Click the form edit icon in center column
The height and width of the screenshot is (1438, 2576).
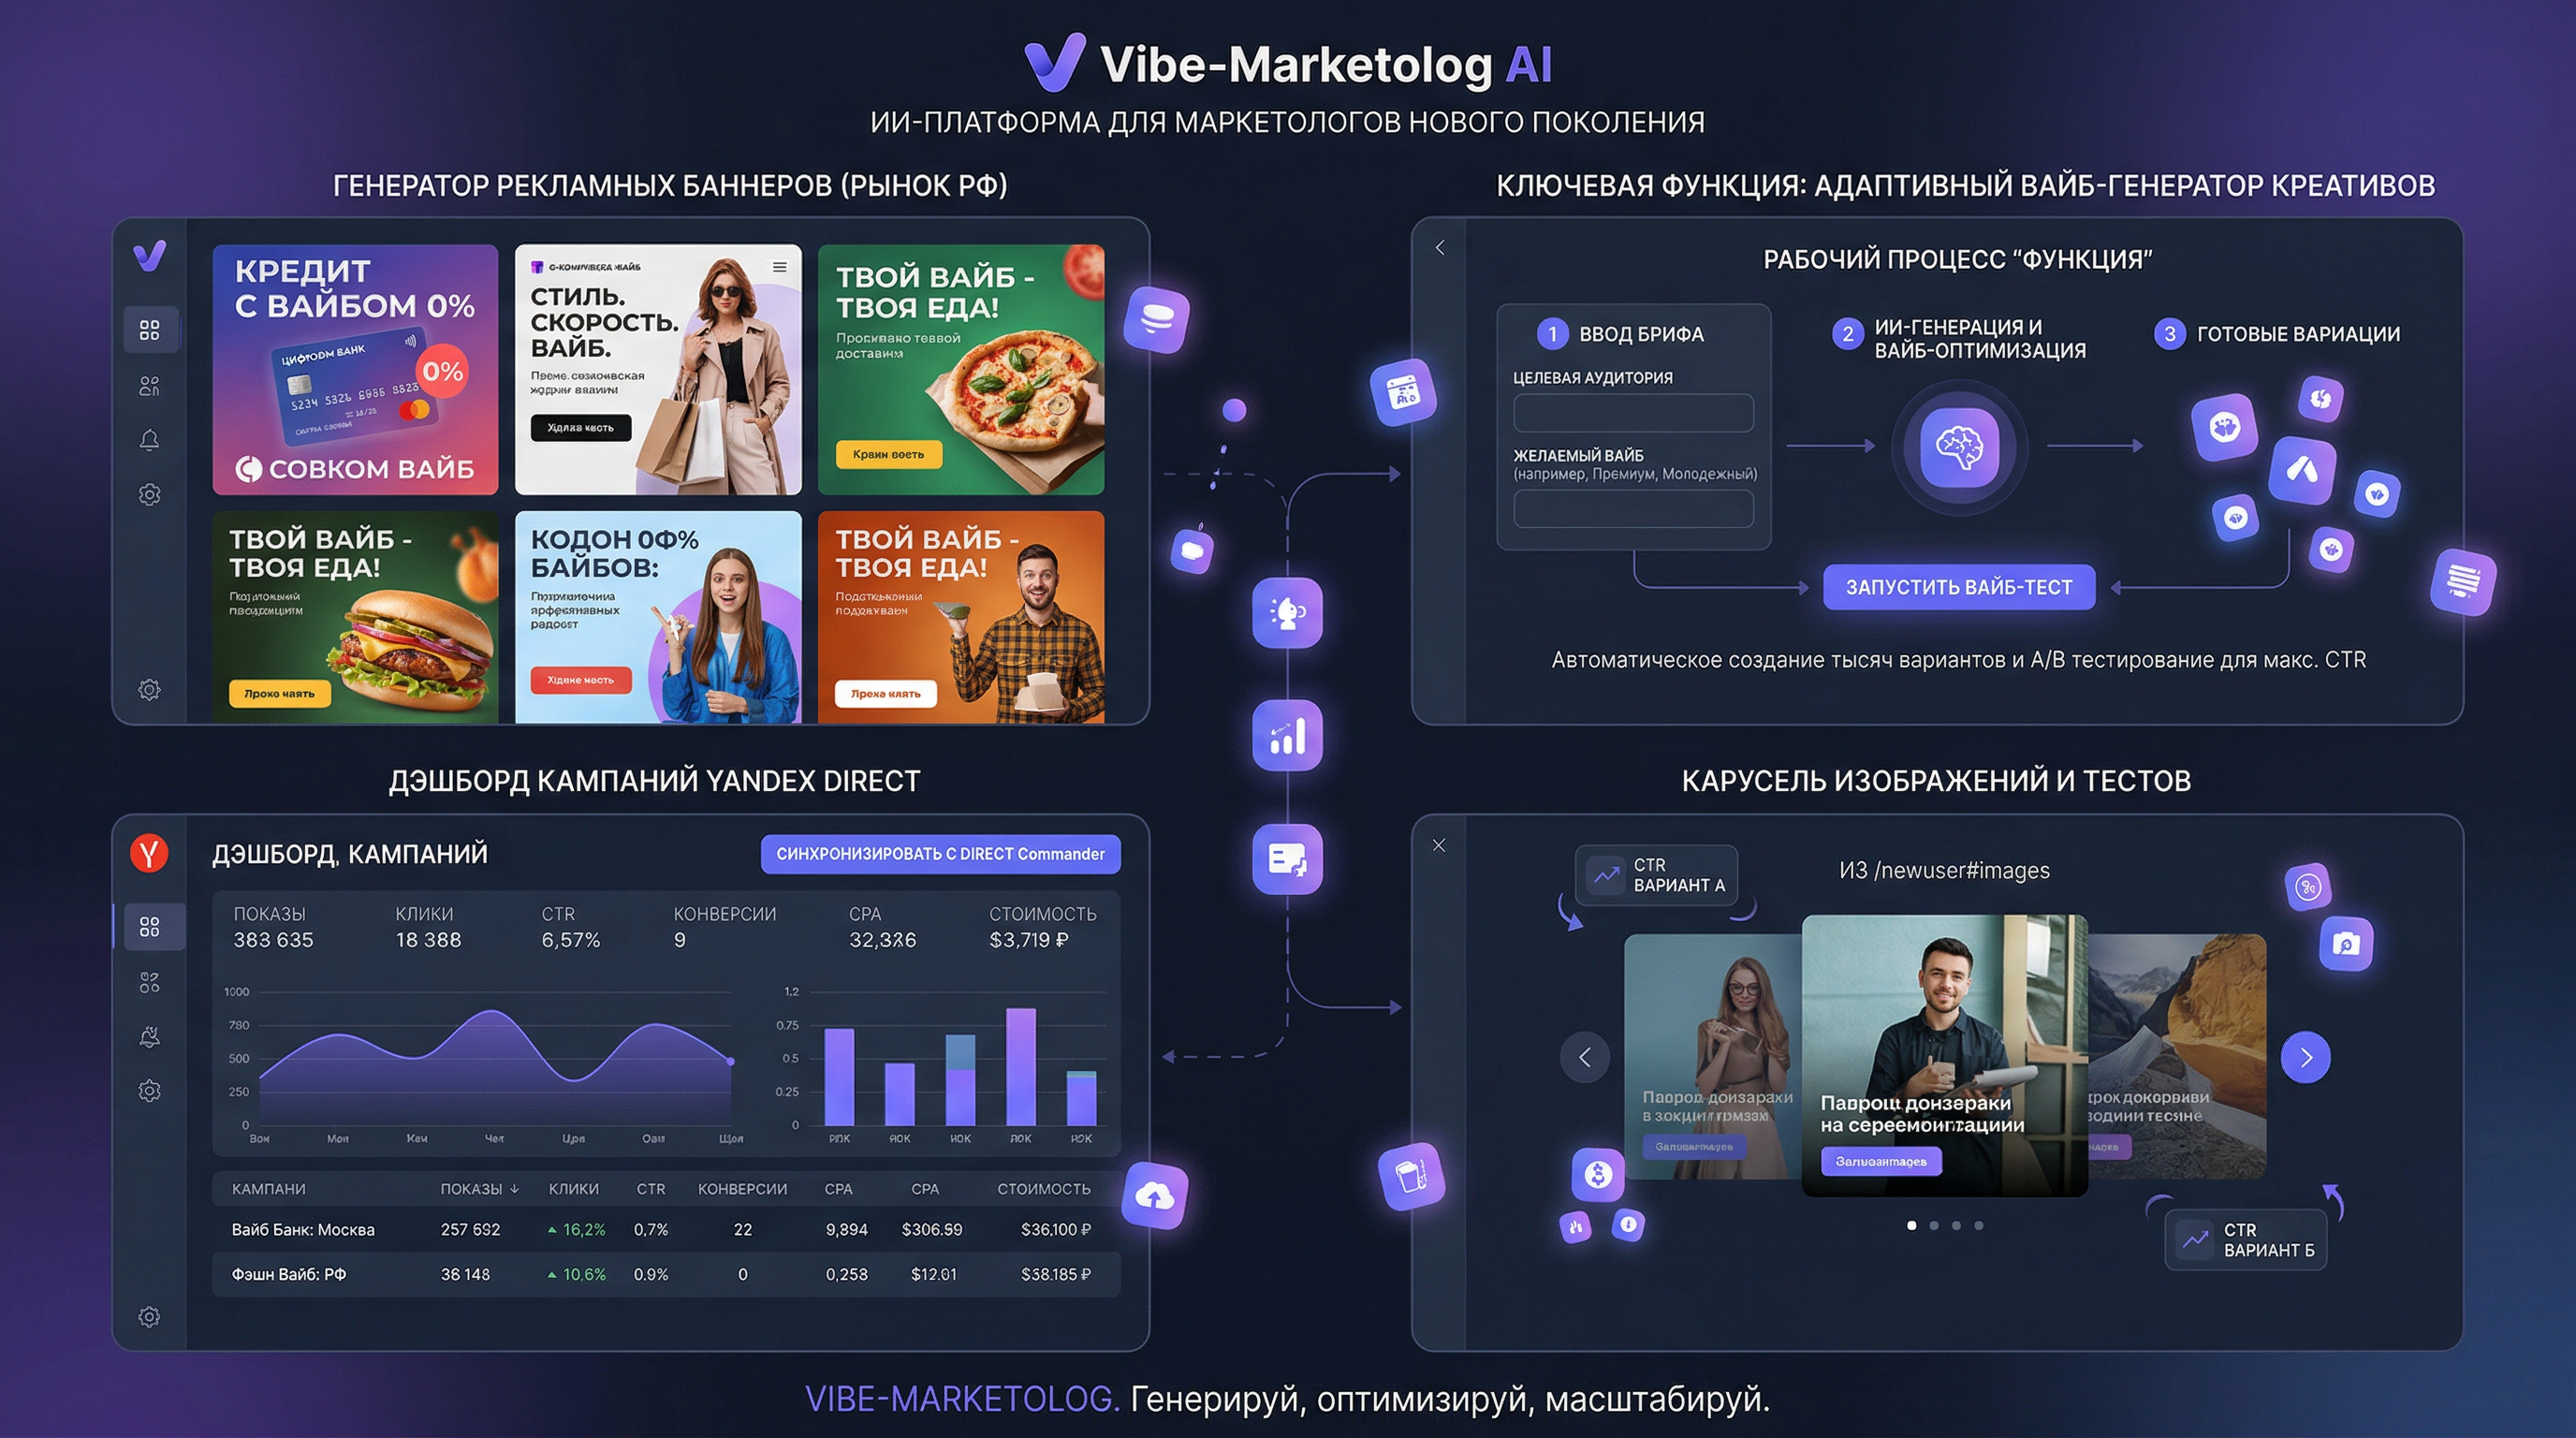pos(1287,859)
